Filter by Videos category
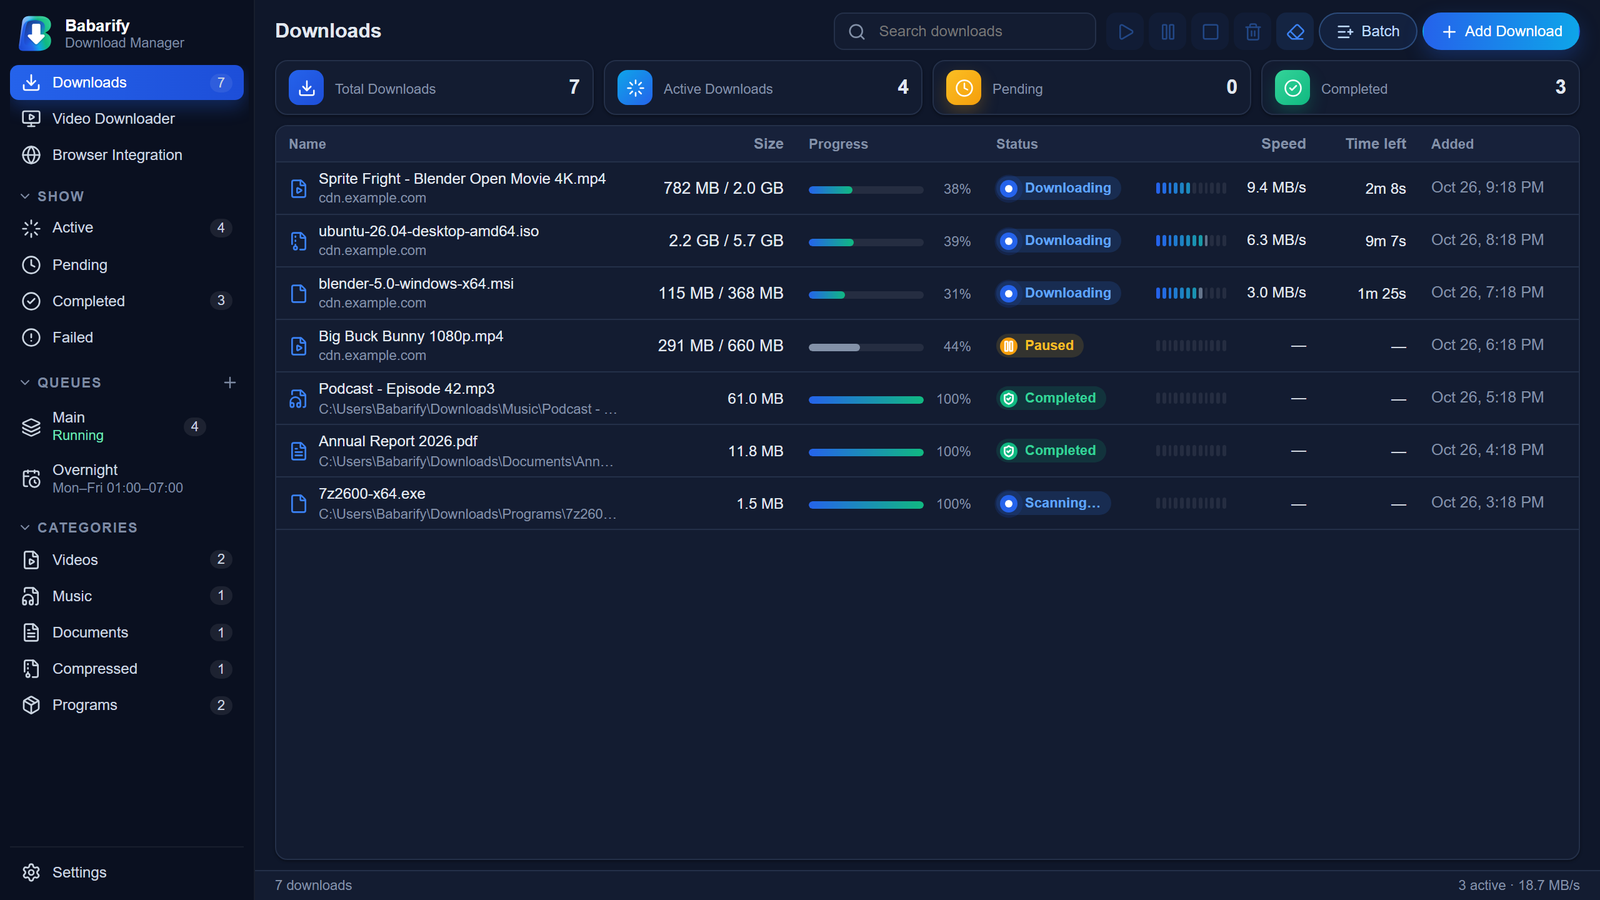This screenshot has width=1600, height=900. 127,559
